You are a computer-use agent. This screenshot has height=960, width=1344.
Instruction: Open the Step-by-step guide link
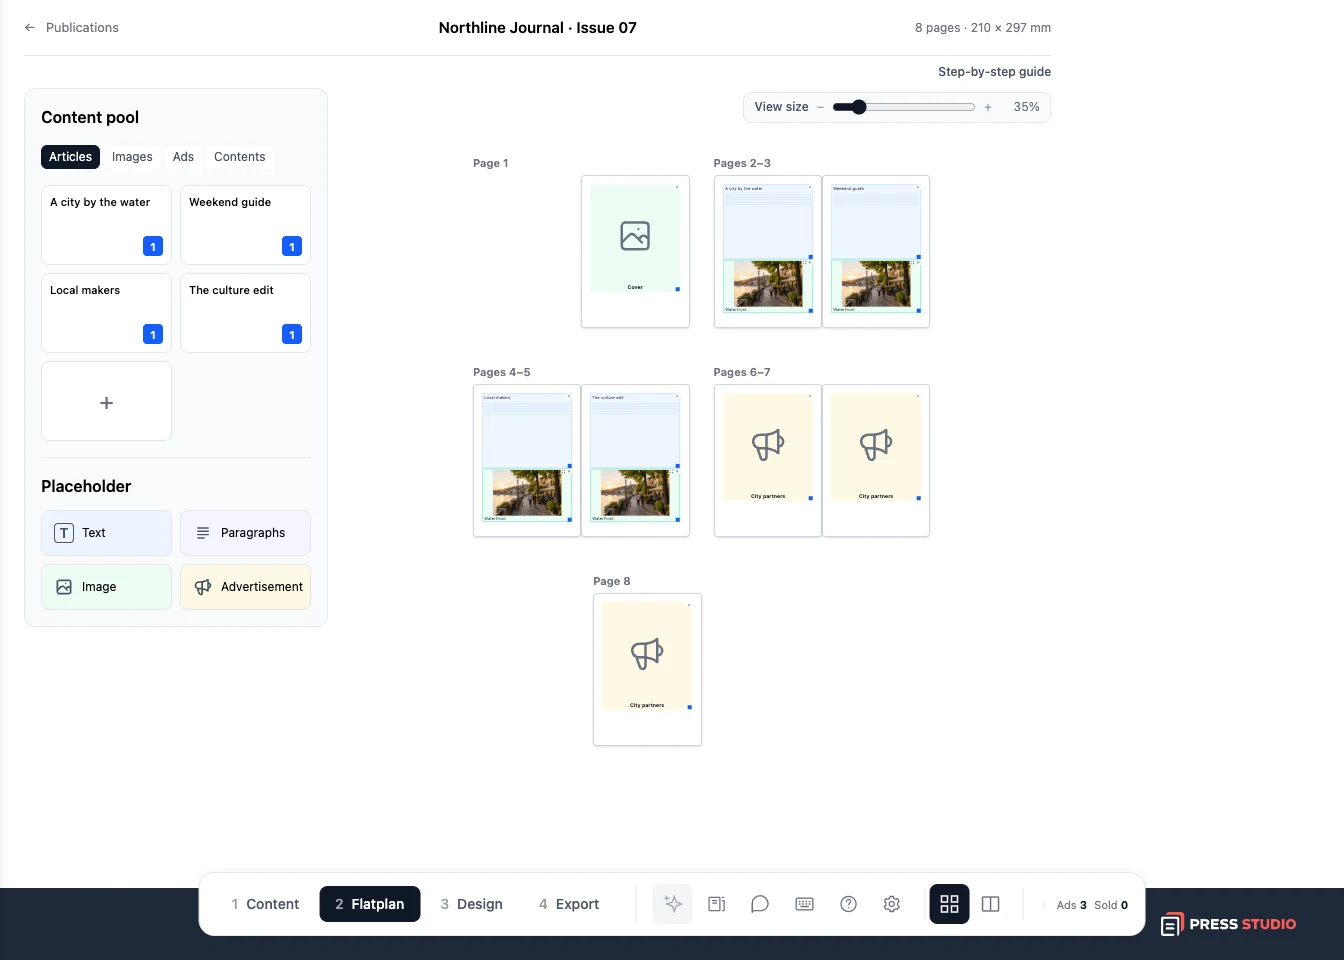(x=994, y=72)
